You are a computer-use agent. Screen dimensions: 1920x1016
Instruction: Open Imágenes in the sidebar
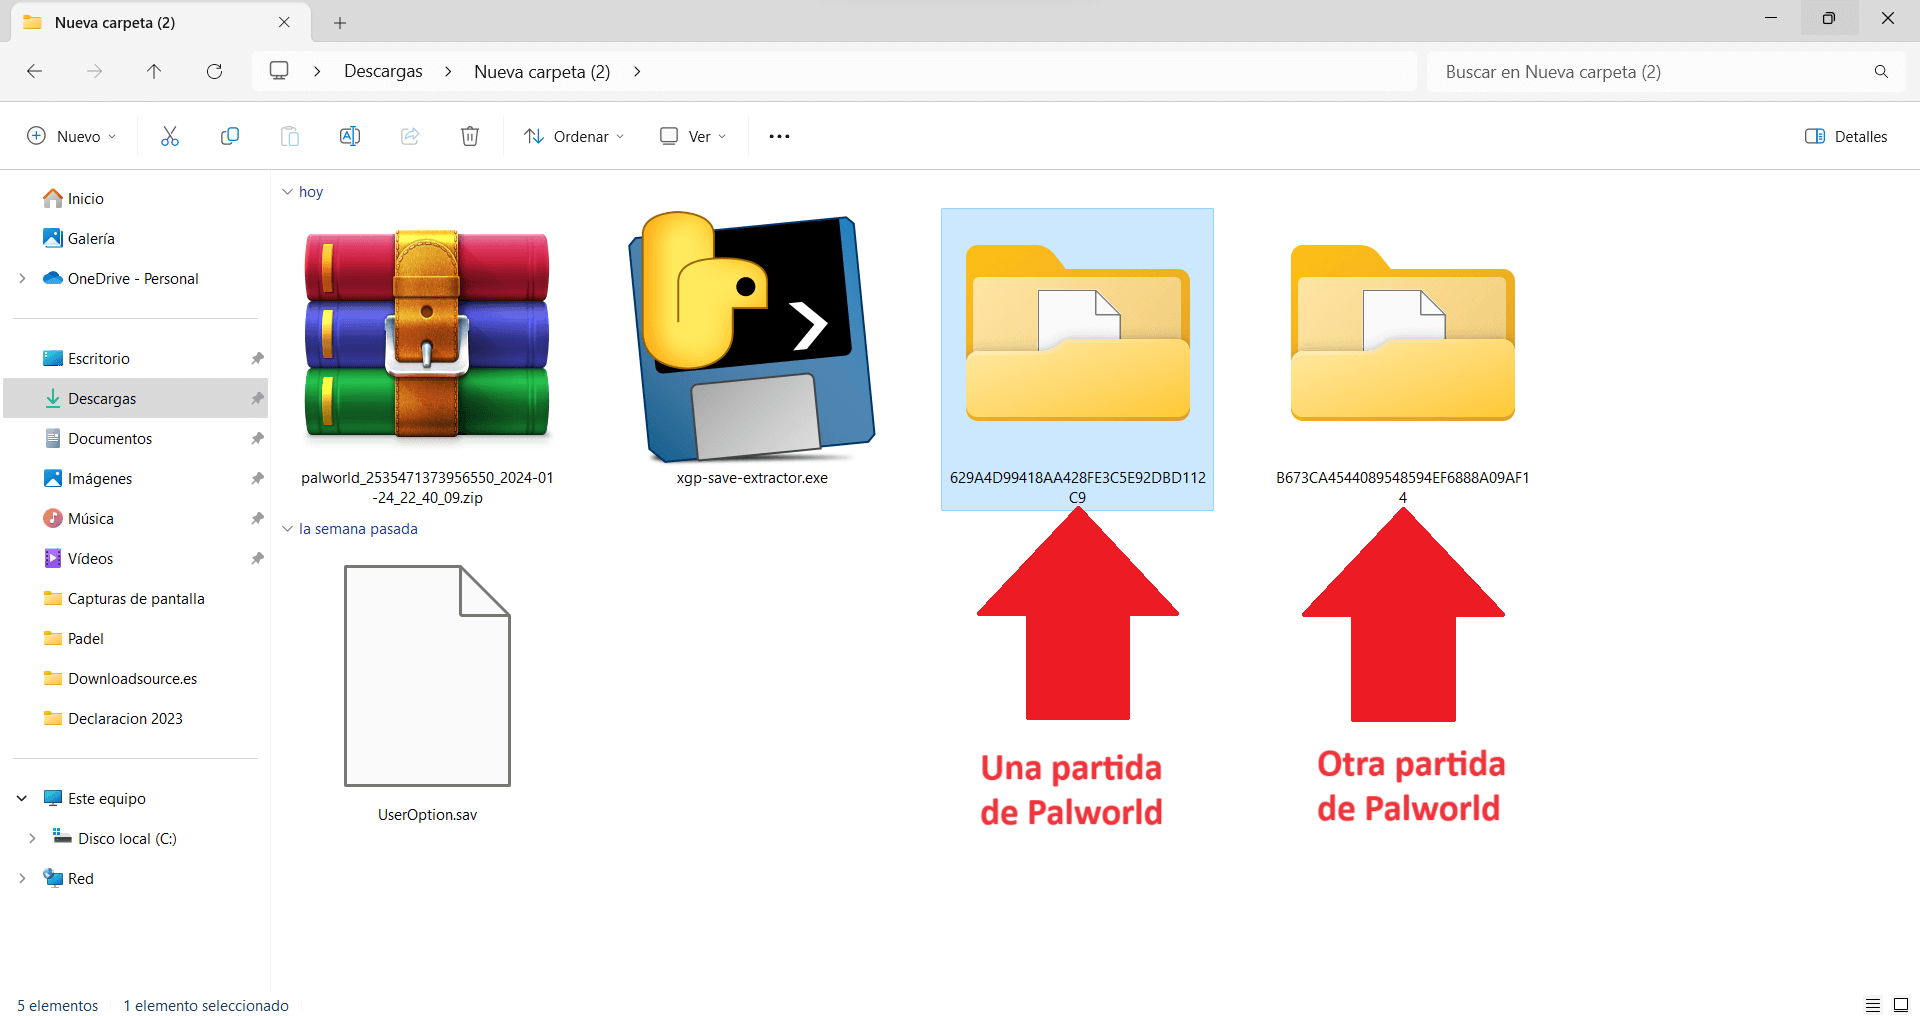point(100,479)
